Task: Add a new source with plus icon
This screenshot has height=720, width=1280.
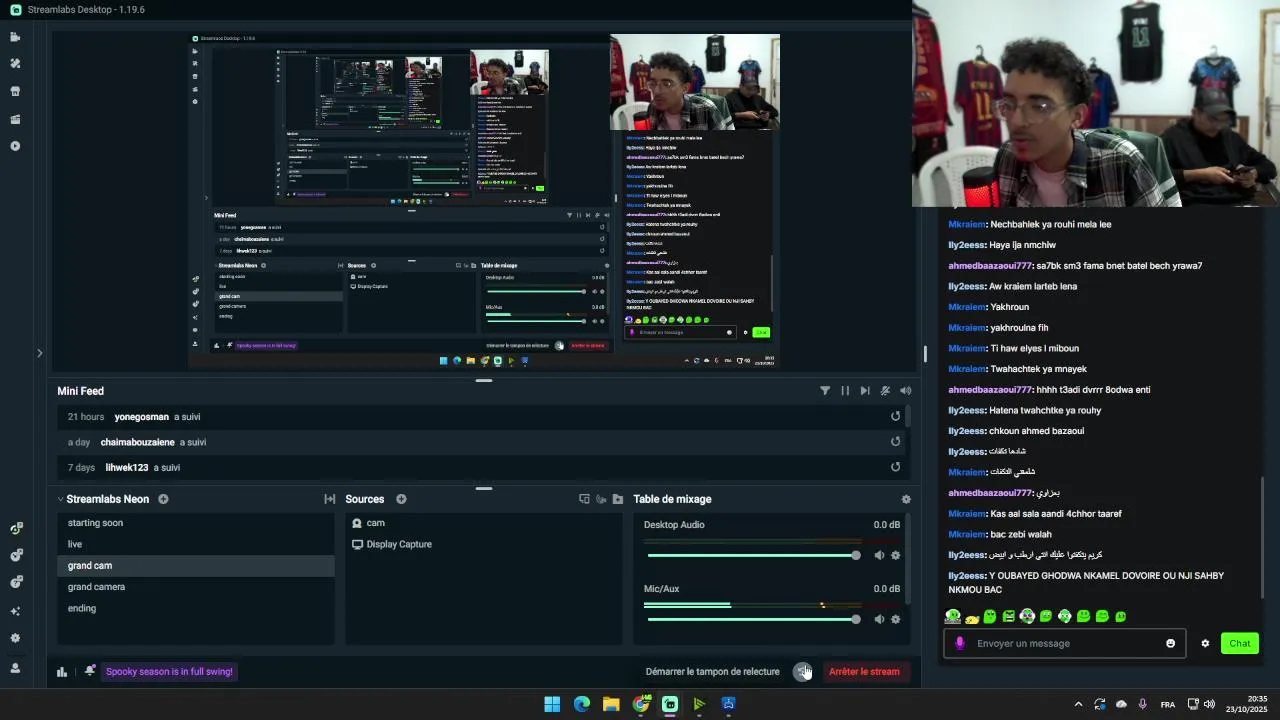Action: pos(401,499)
